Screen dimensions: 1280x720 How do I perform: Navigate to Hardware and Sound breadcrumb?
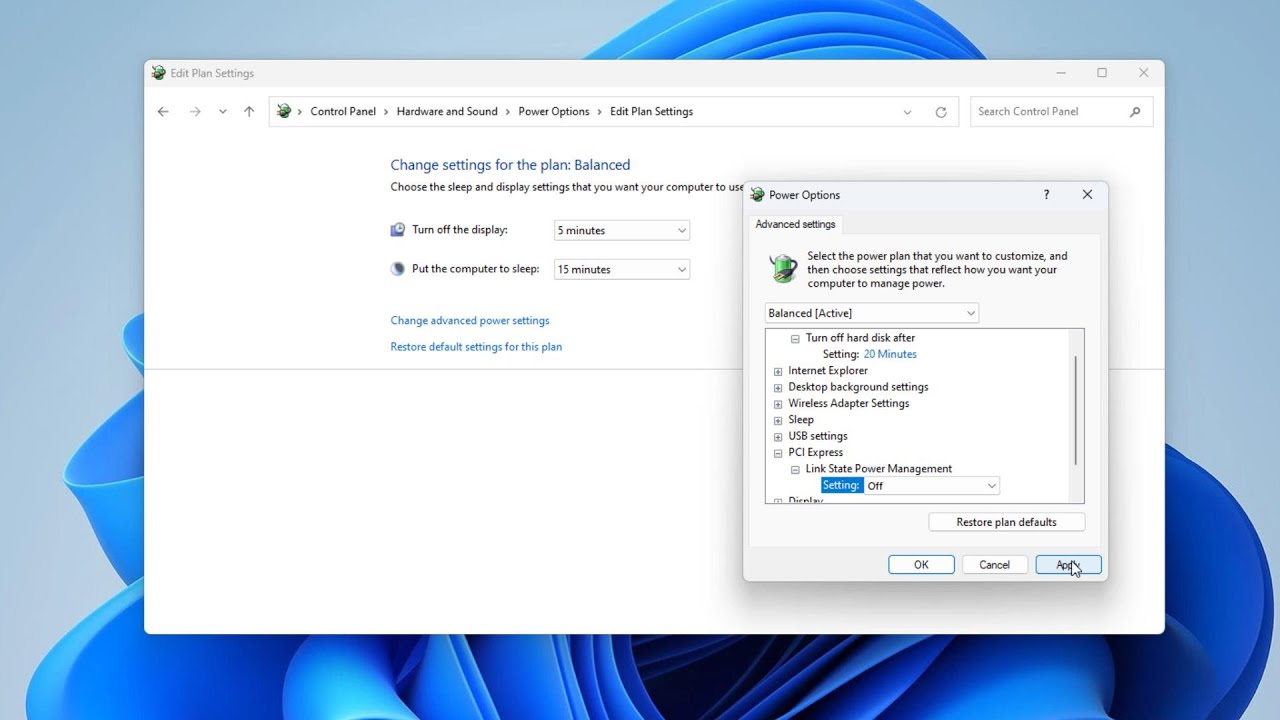(x=447, y=112)
